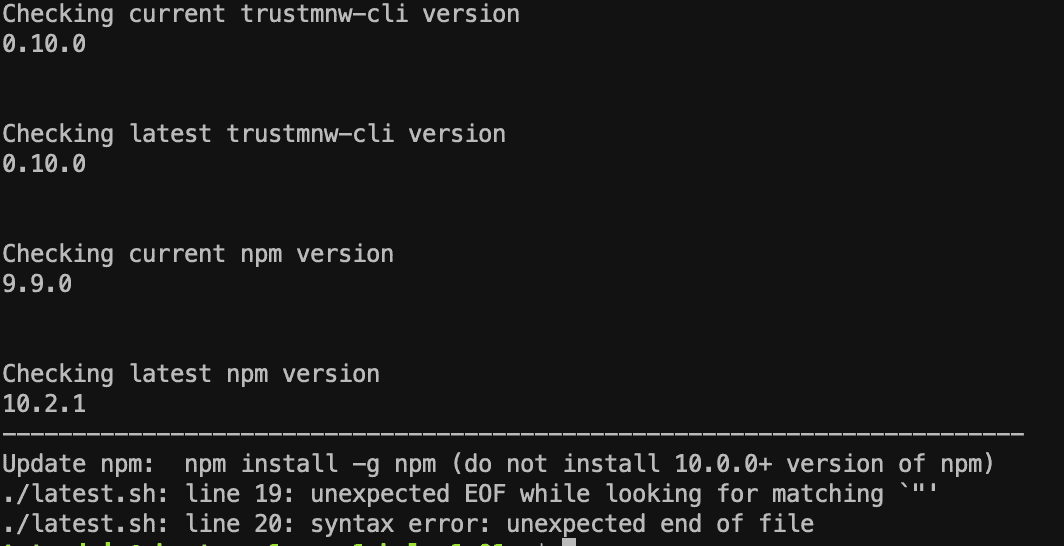Click the 'Checking latest trustmnw-cli version' line
Image resolution: width=1064 pixels, height=546 pixels.
(254, 134)
